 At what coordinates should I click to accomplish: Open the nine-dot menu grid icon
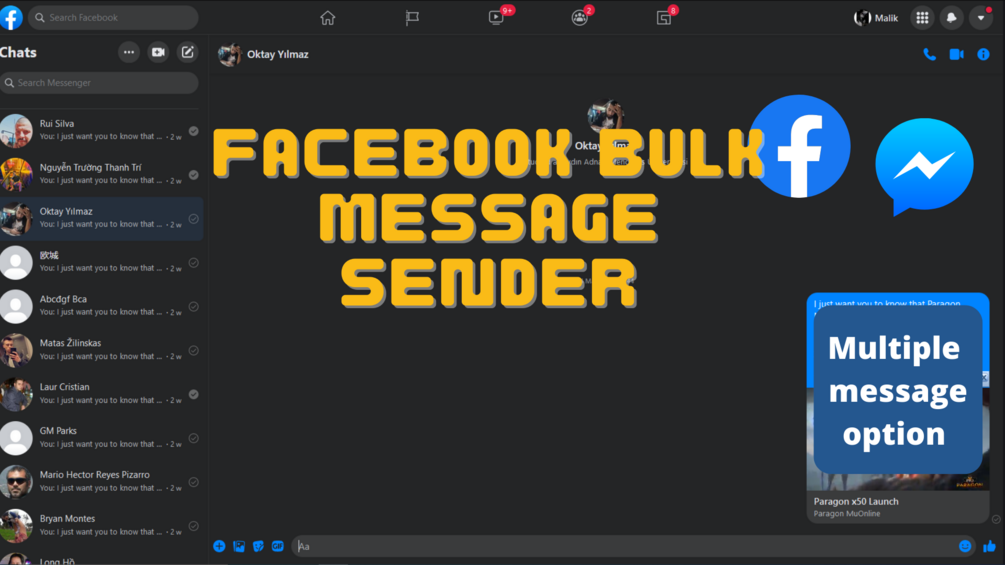[x=922, y=18]
